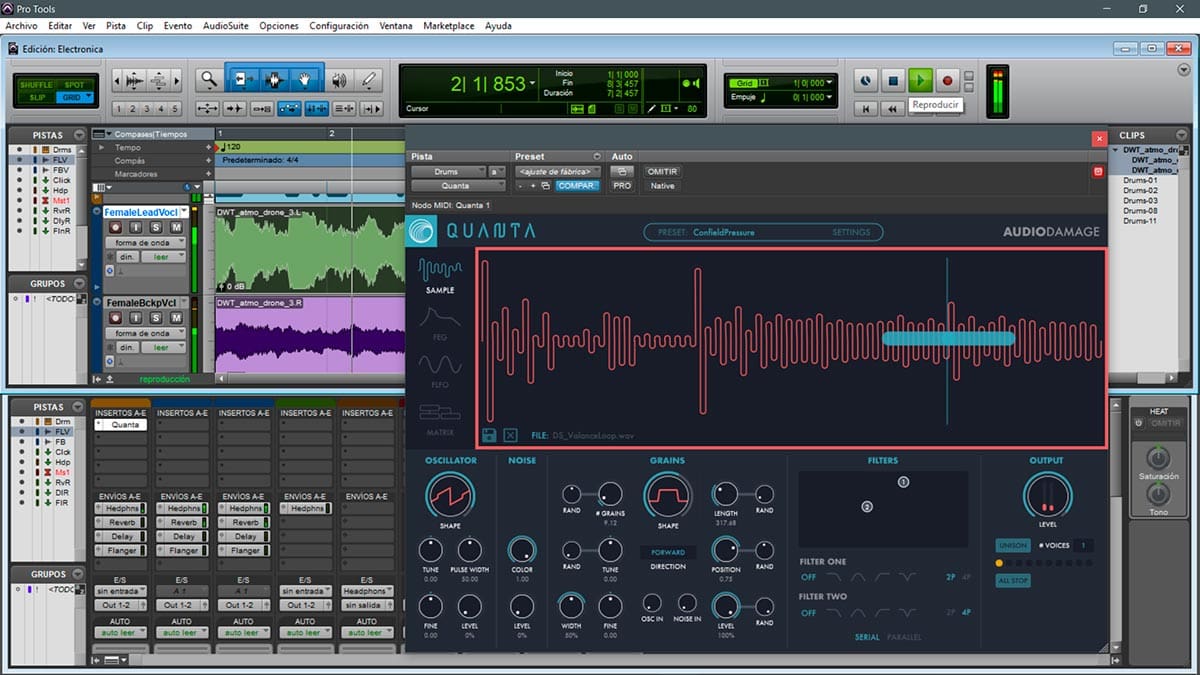The image size is (1200, 675).
Task: Click the Stop transport button
Action: [895, 80]
